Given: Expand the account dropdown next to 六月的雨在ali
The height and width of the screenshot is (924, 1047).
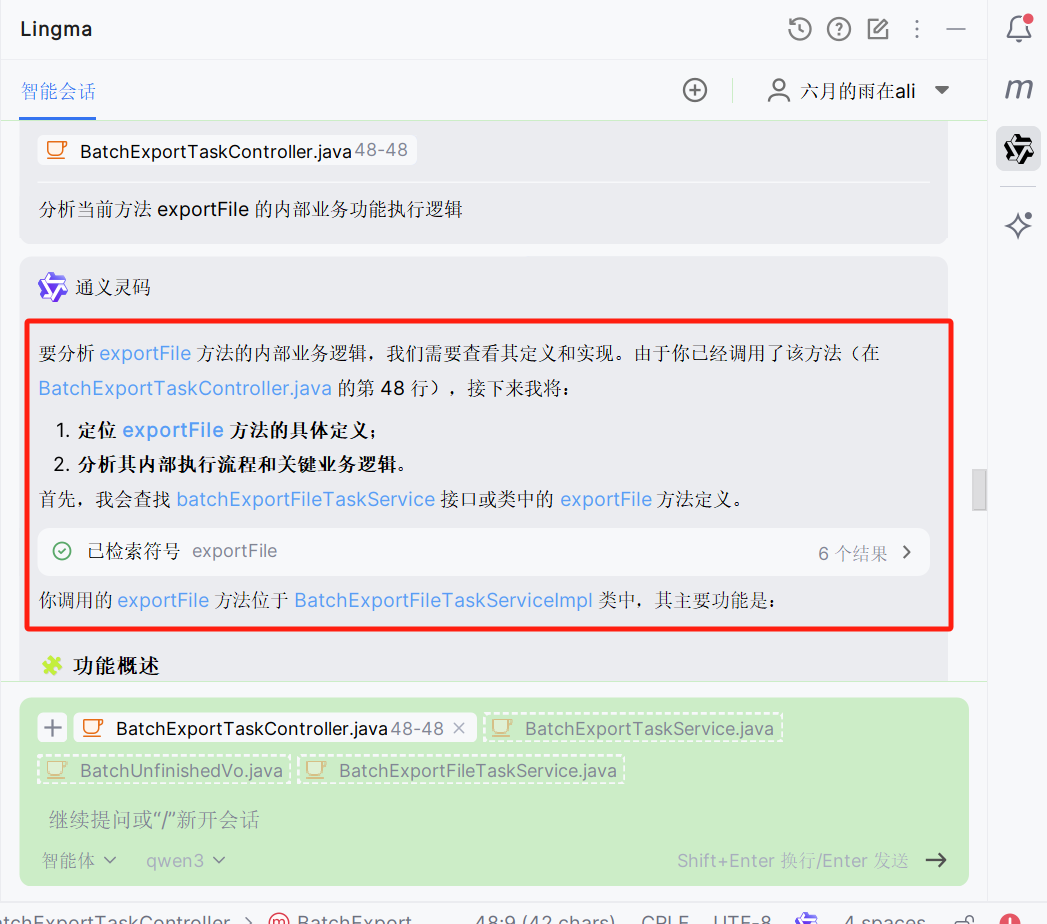Looking at the screenshot, I should pos(941,90).
